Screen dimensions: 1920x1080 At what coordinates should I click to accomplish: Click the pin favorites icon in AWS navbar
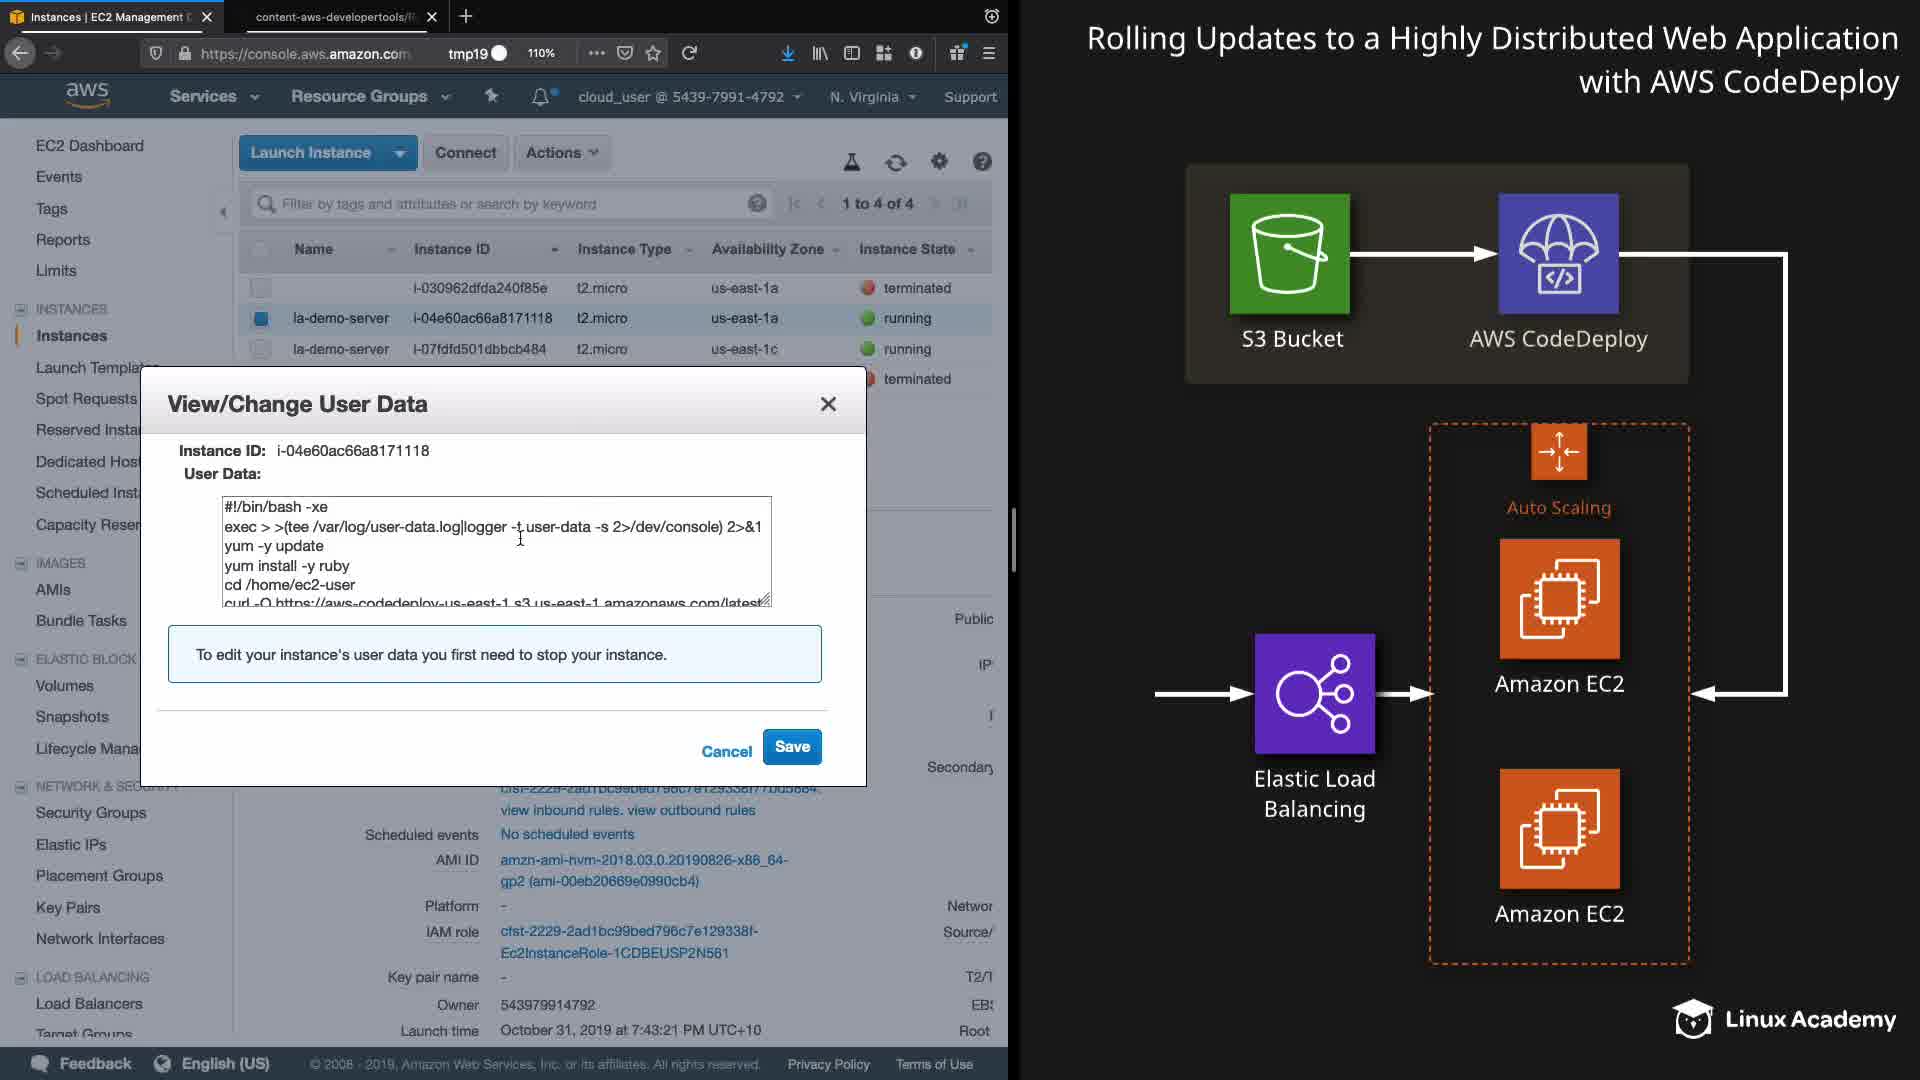[491, 96]
